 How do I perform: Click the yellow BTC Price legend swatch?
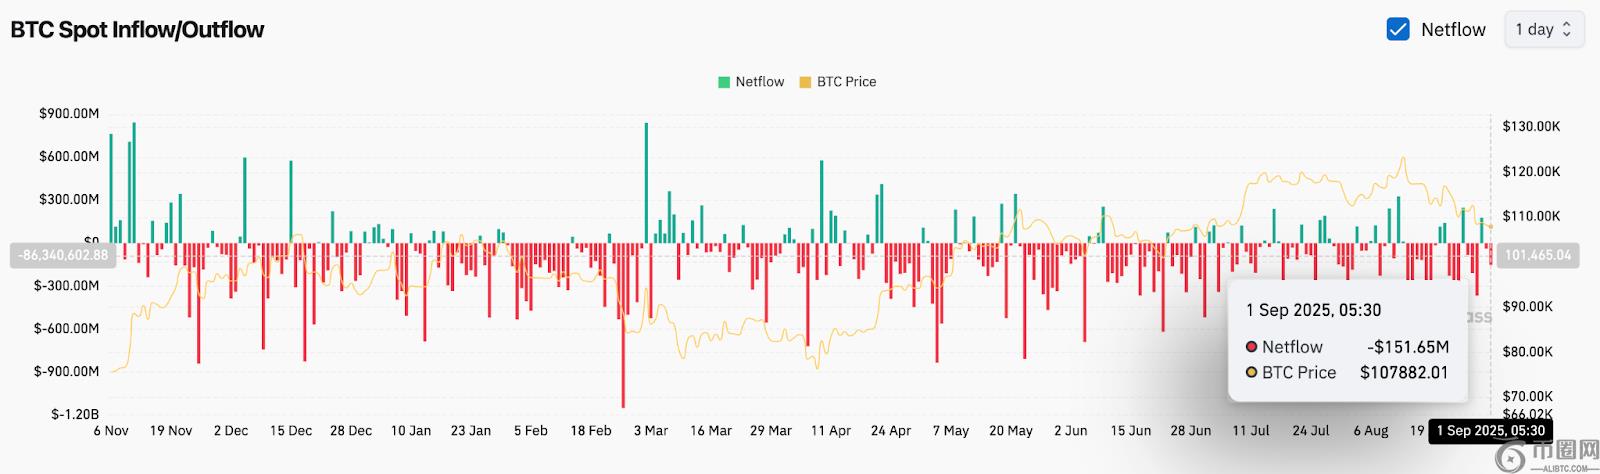pos(805,82)
